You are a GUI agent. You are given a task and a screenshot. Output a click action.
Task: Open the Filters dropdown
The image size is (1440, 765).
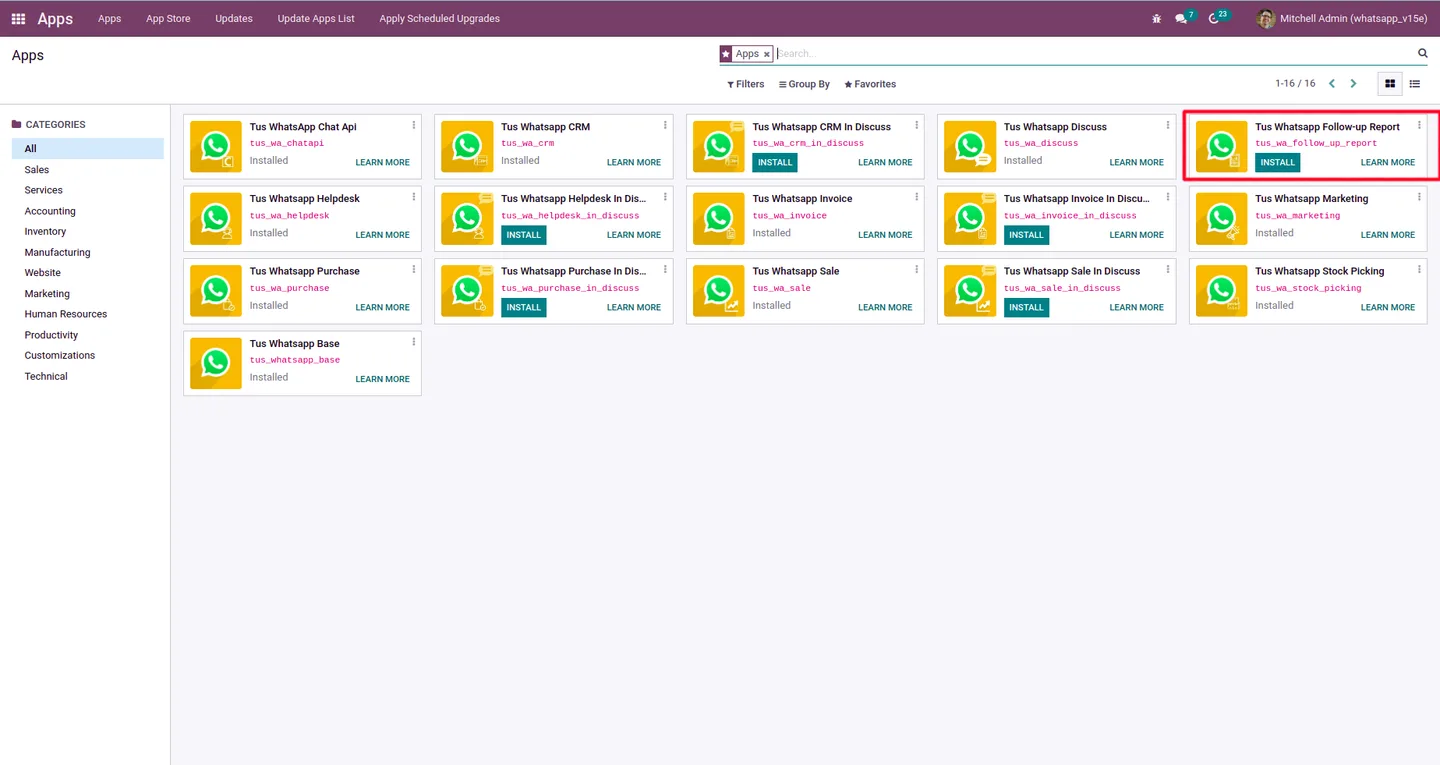(746, 84)
